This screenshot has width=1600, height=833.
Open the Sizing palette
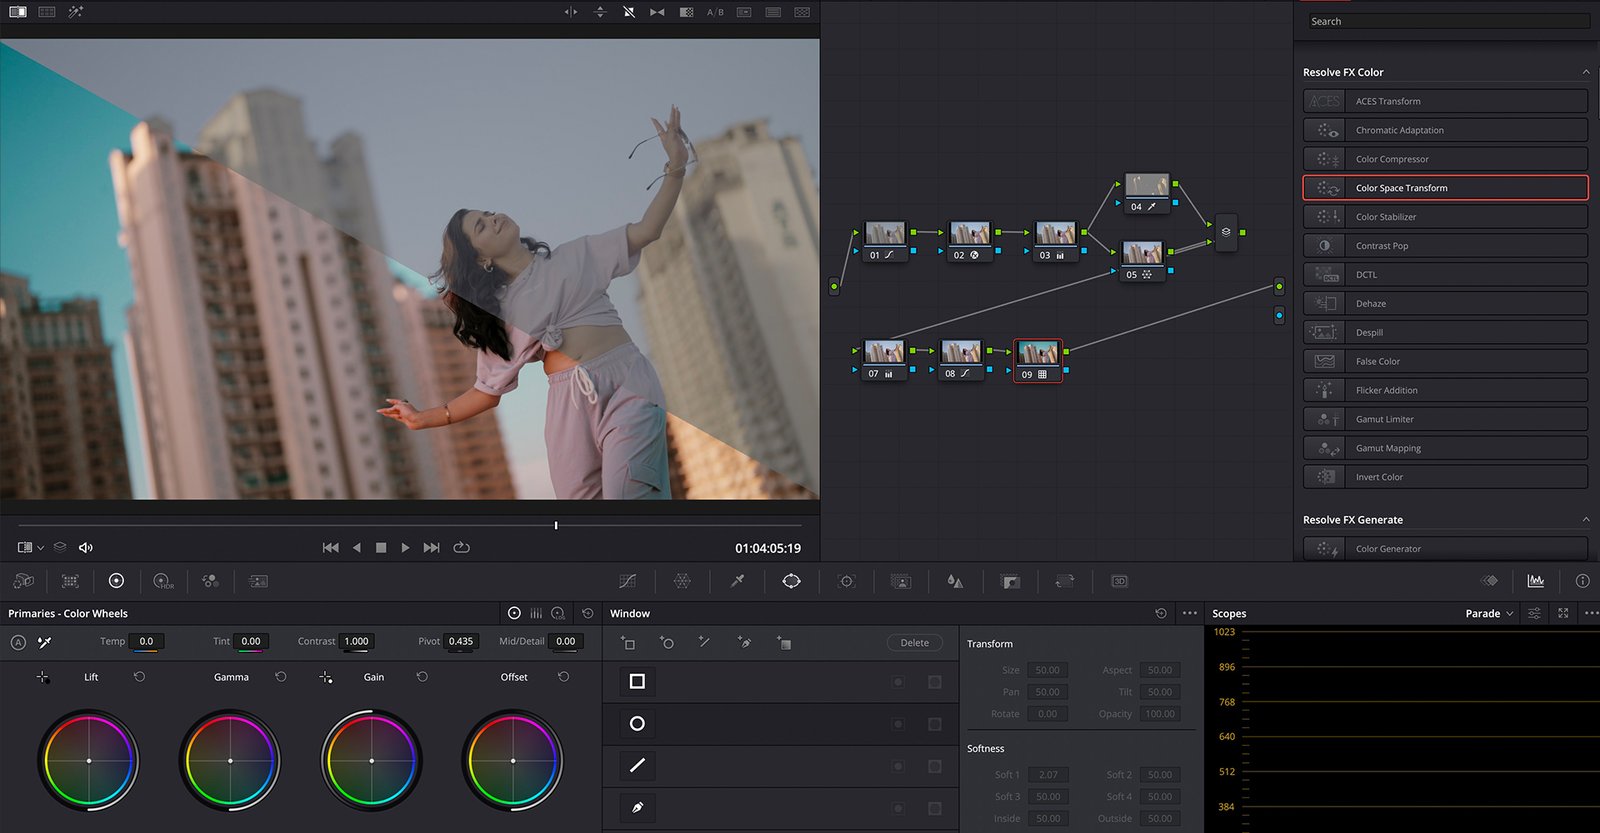(1065, 581)
